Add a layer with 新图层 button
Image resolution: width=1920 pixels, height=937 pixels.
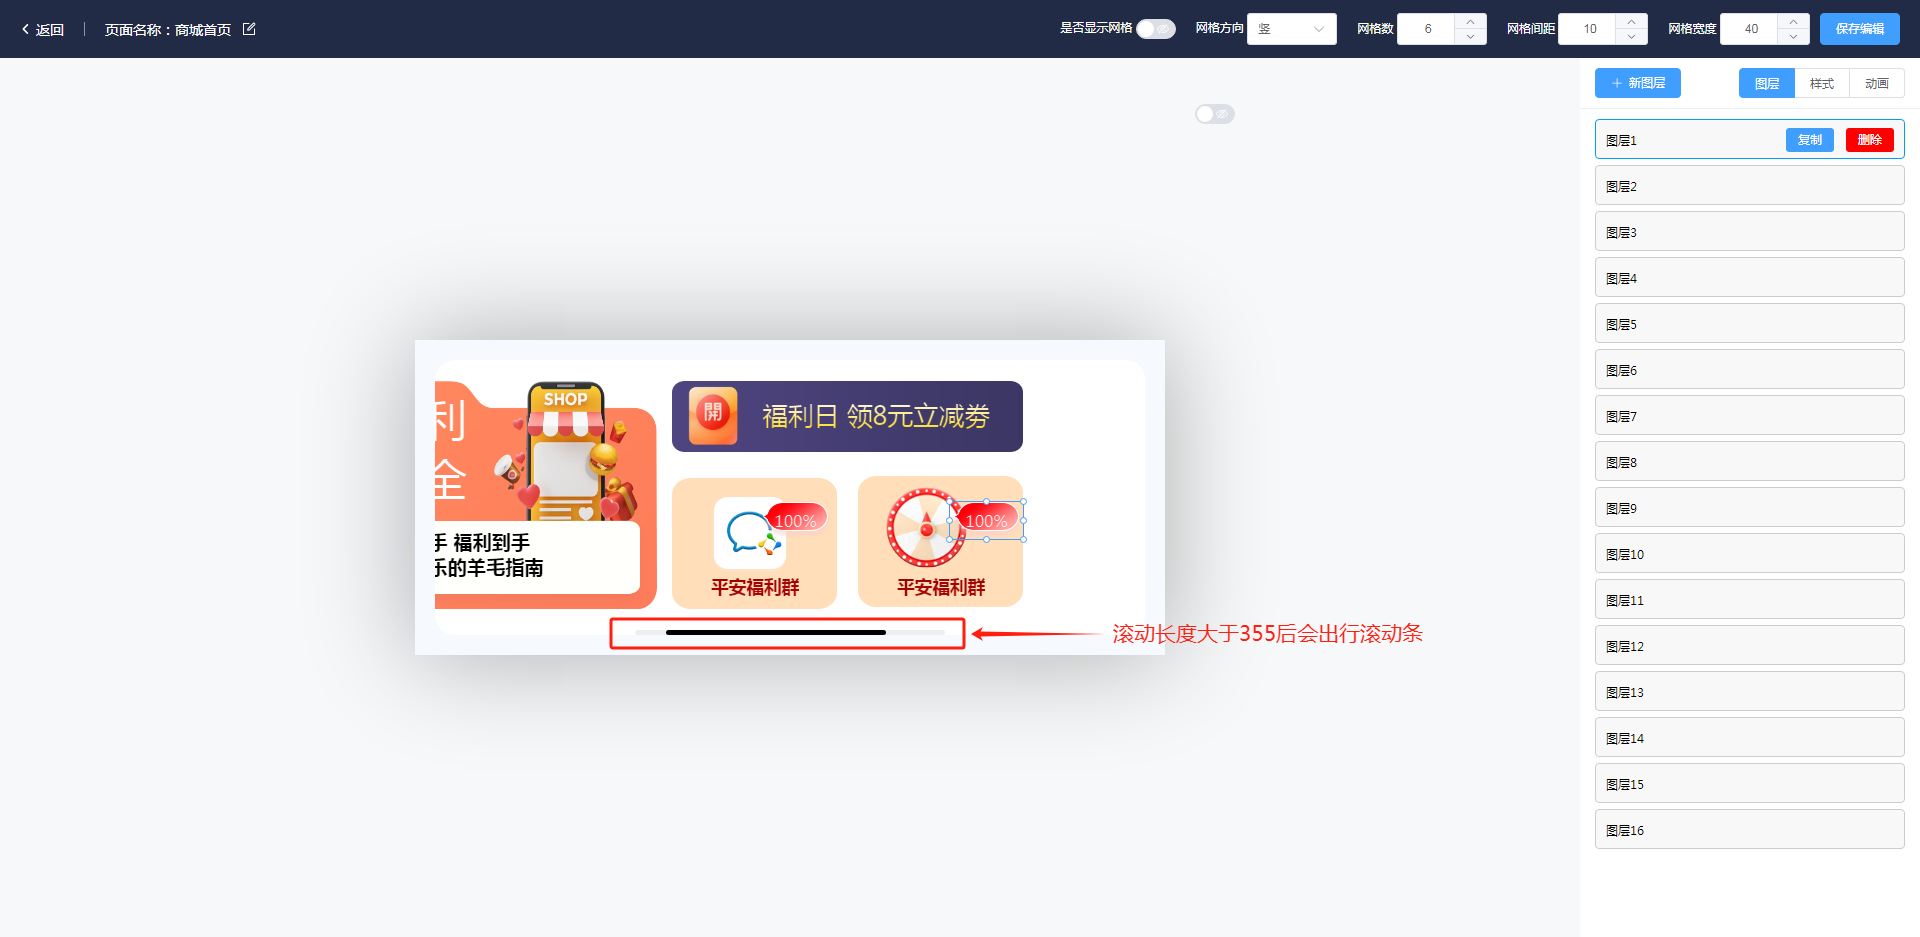point(1637,83)
